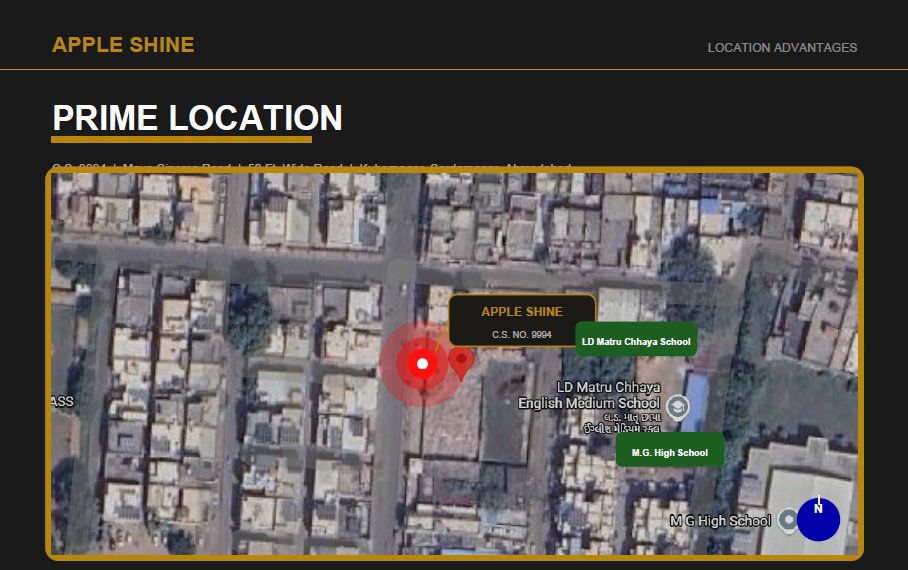Click the road intersection above the red marker
Viewport: 908px width, 570px height.
pyautogui.click(x=401, y=271)
